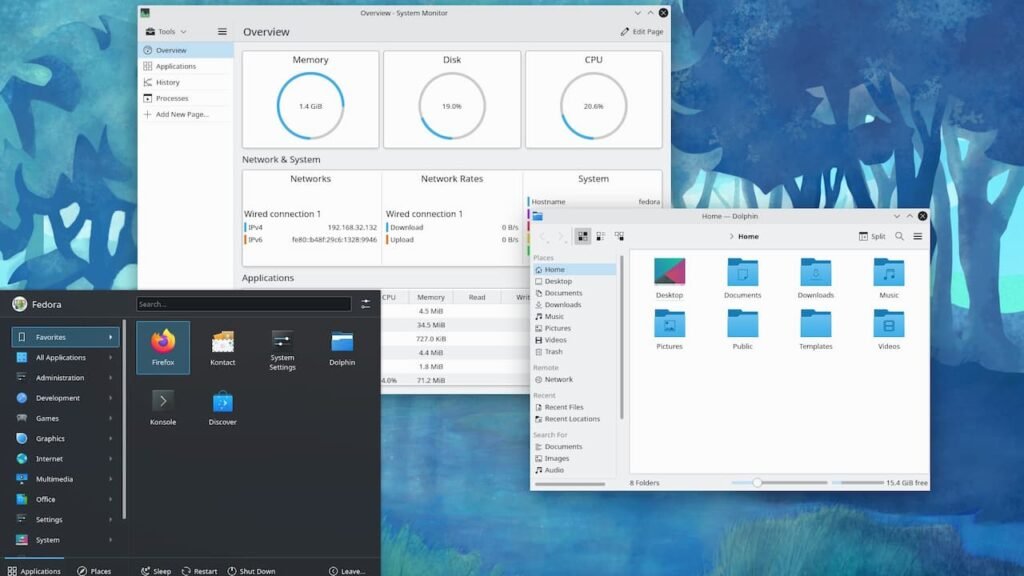Launch Dolphin from the Favorites grid

342,347
